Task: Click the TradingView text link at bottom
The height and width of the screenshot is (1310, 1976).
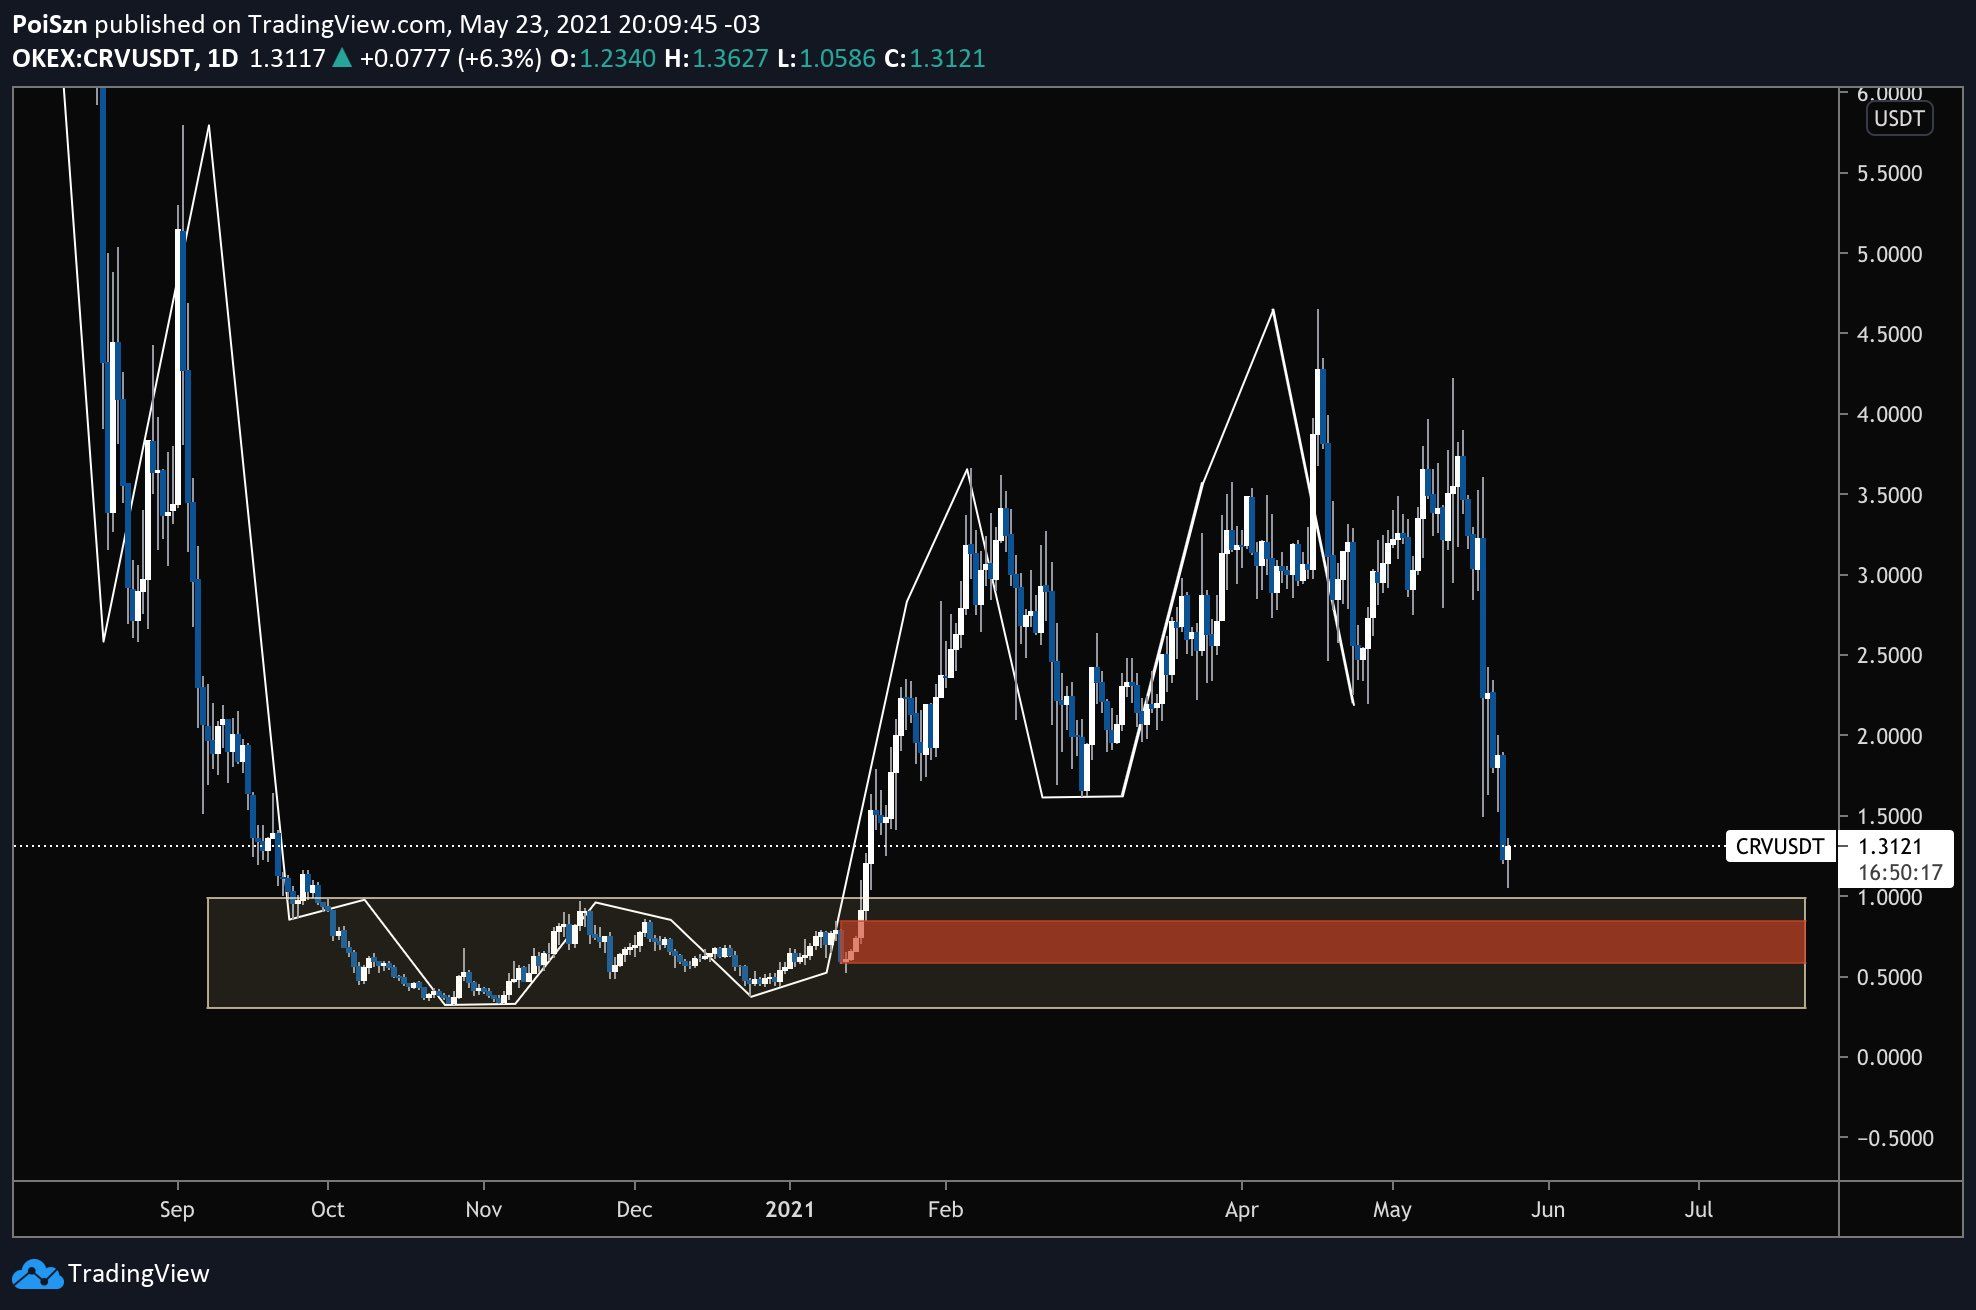Action: tap(138, 1274)
